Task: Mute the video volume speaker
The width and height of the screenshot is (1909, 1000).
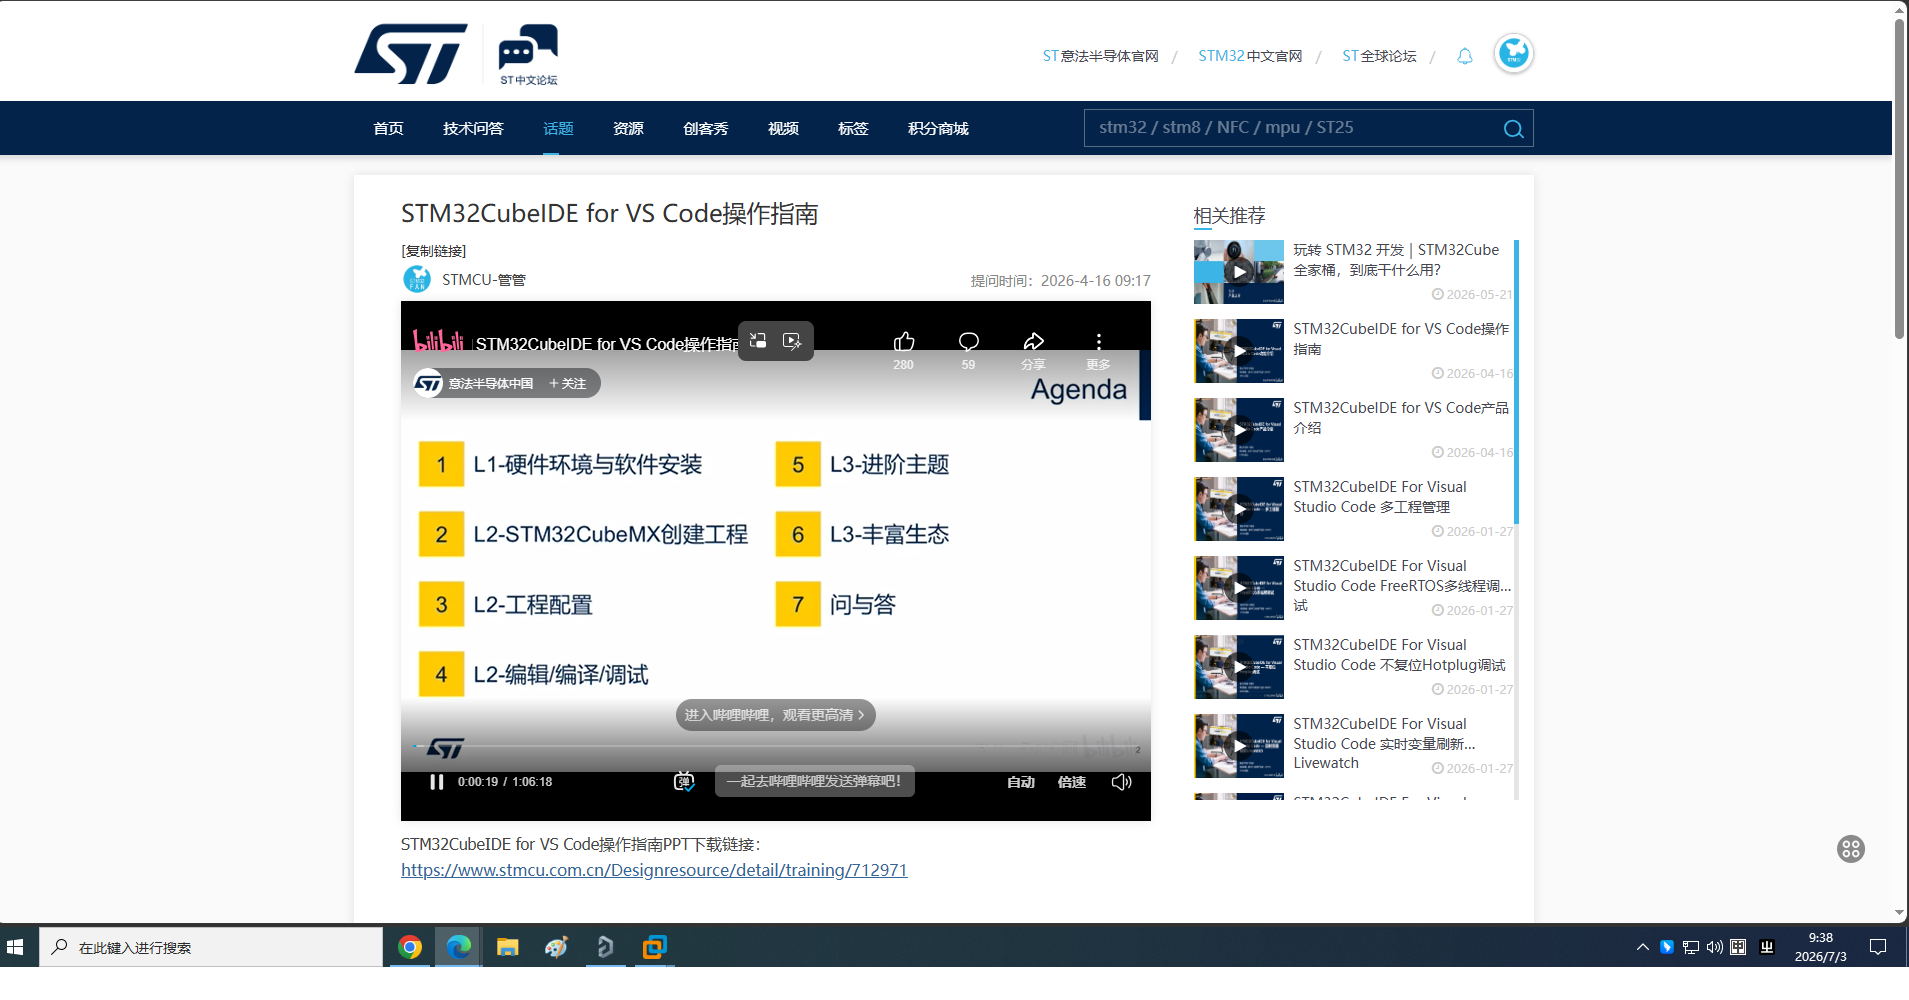Action: (1122, 782)
